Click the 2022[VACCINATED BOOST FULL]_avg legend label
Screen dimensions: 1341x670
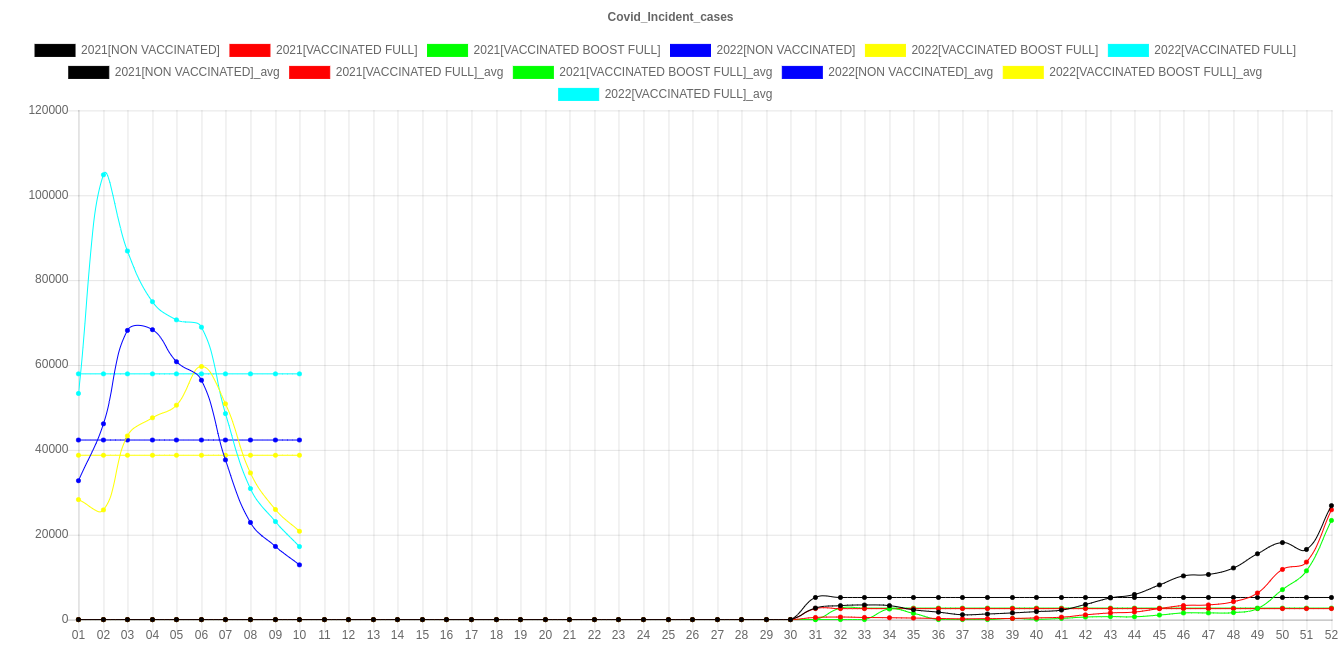(x=1155, y=72)
